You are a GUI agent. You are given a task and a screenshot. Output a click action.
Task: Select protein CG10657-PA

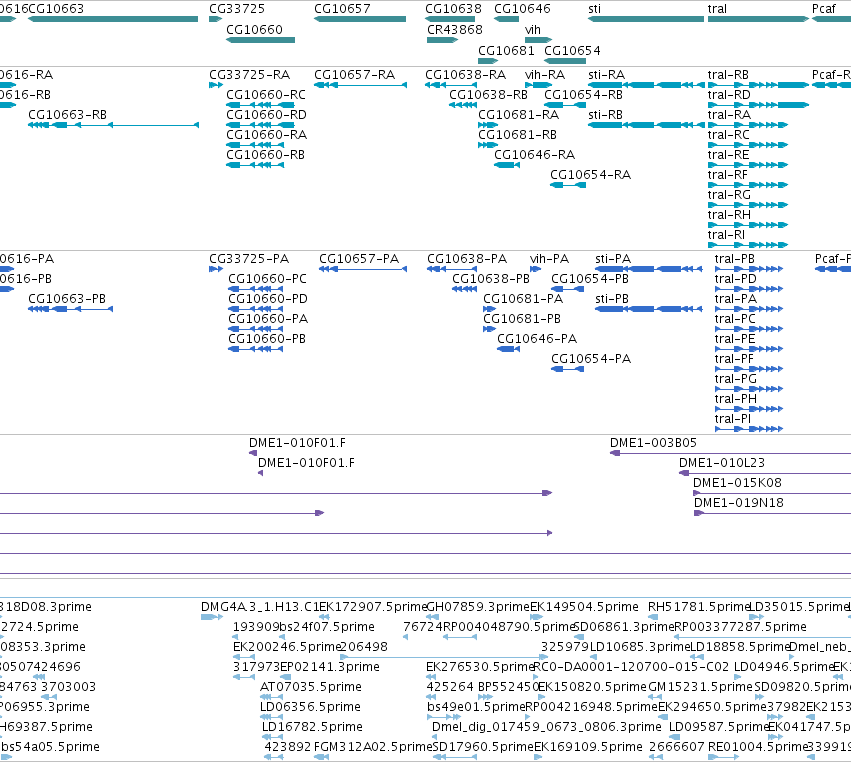point(363,269)
